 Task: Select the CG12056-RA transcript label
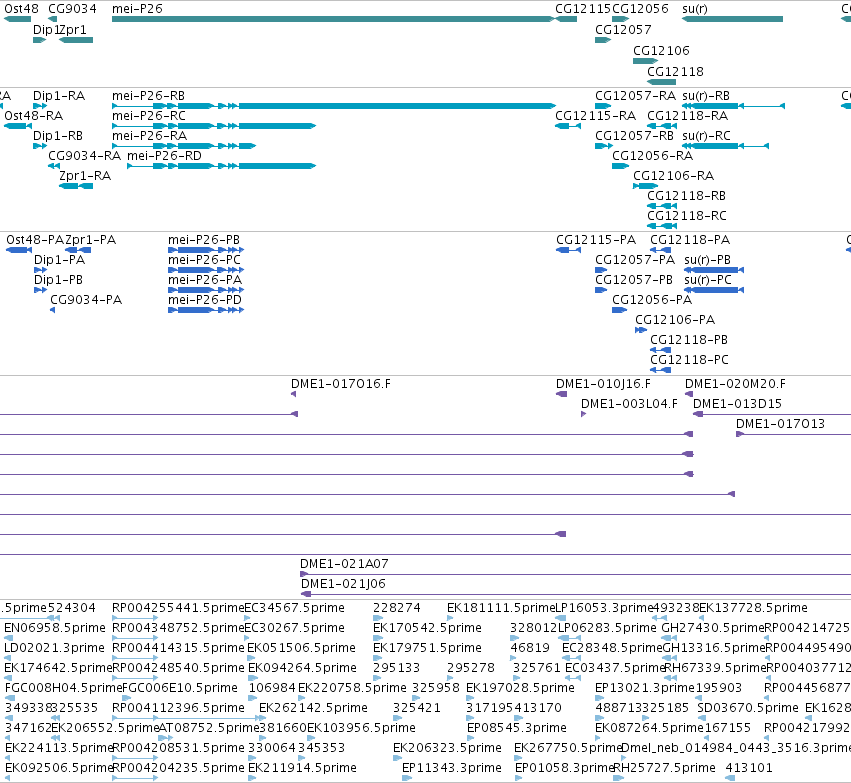[x=652, y=156]
